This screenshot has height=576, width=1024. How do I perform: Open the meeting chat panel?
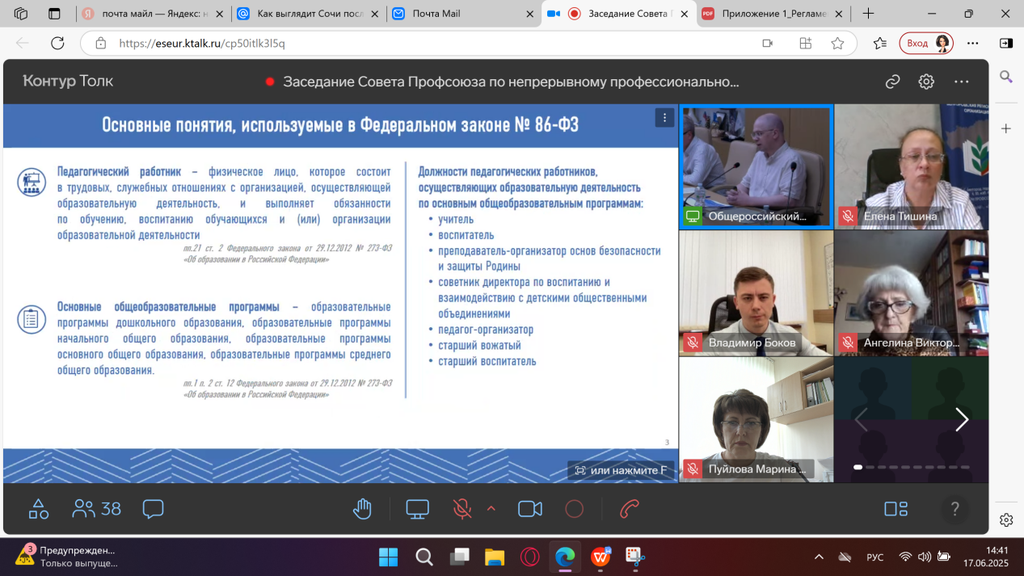[x=153, y=509]
